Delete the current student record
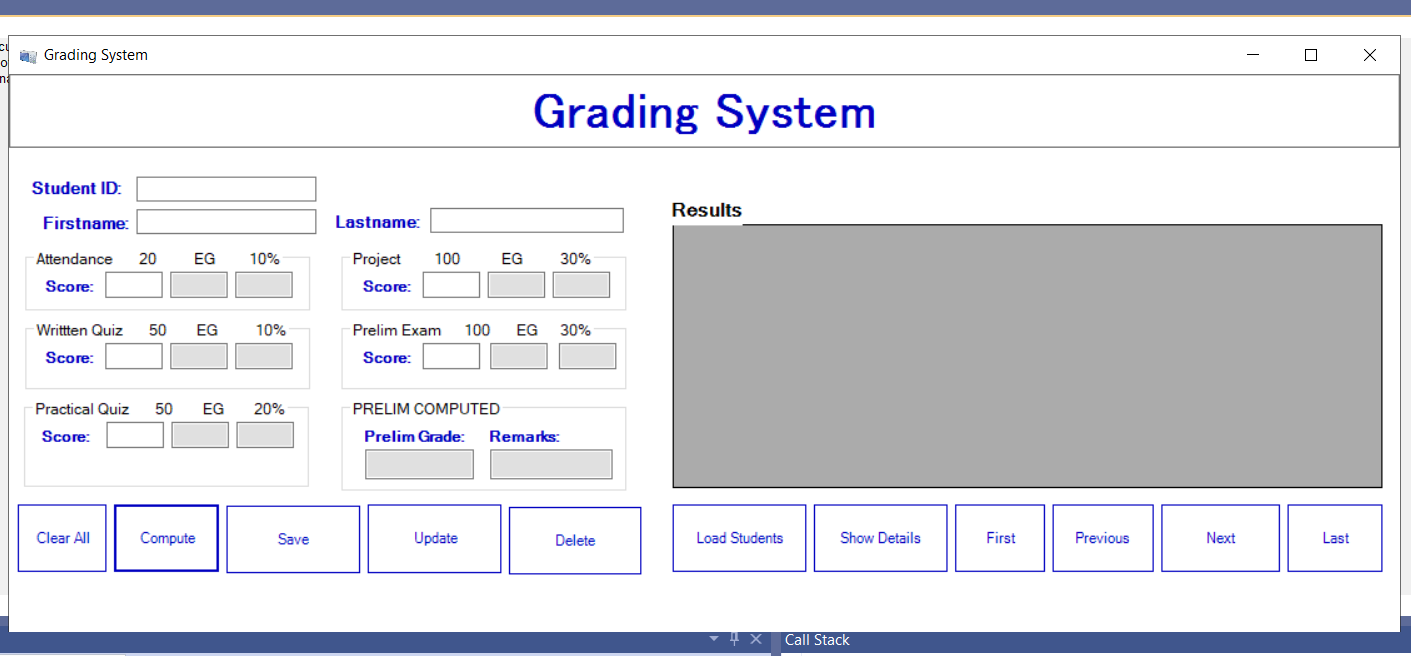 point(575,541)
